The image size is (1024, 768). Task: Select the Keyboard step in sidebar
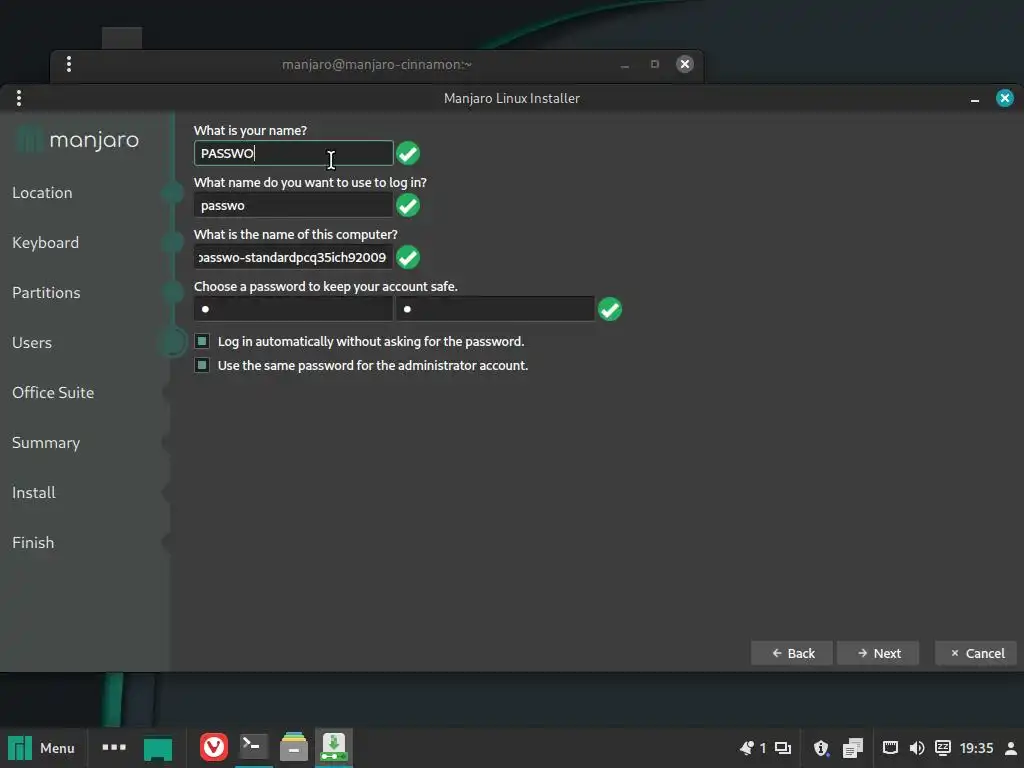point(46,243)
